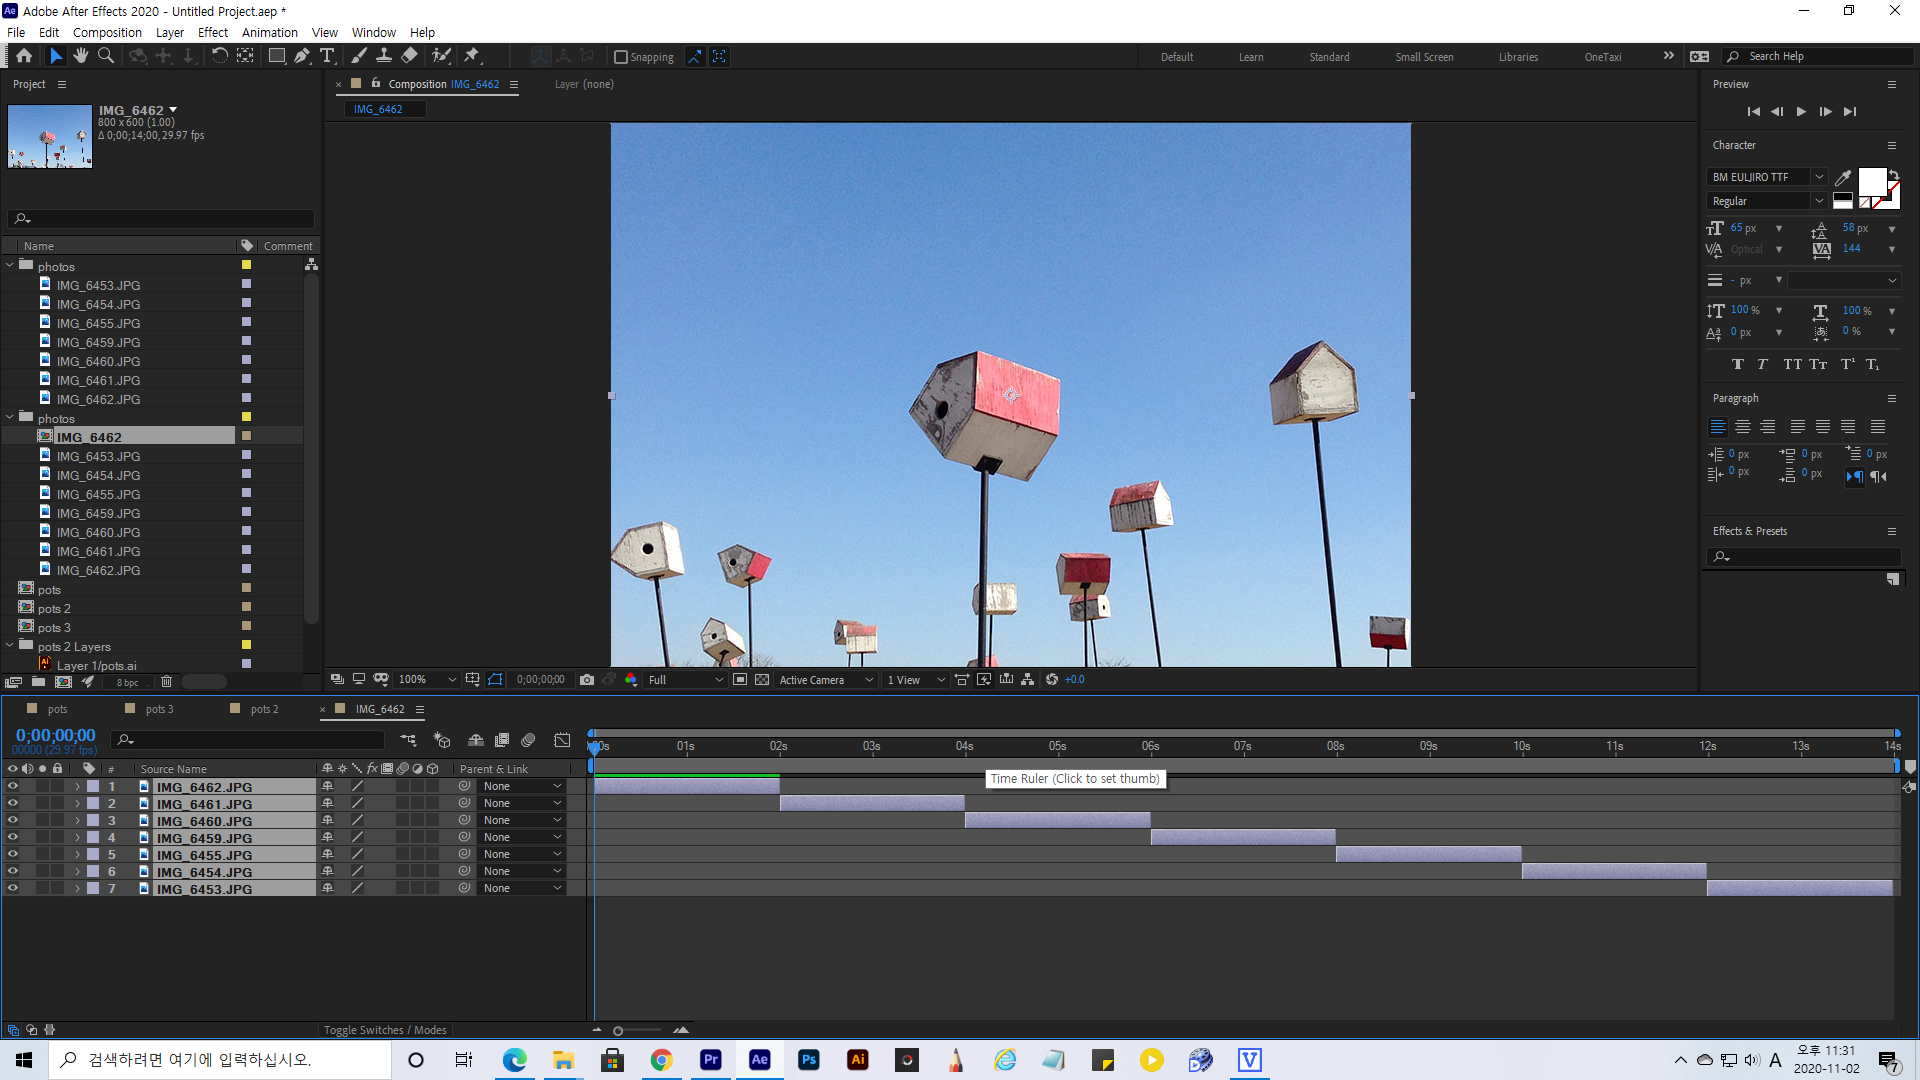Click the Effects & Presets search field

point(1810,557)
